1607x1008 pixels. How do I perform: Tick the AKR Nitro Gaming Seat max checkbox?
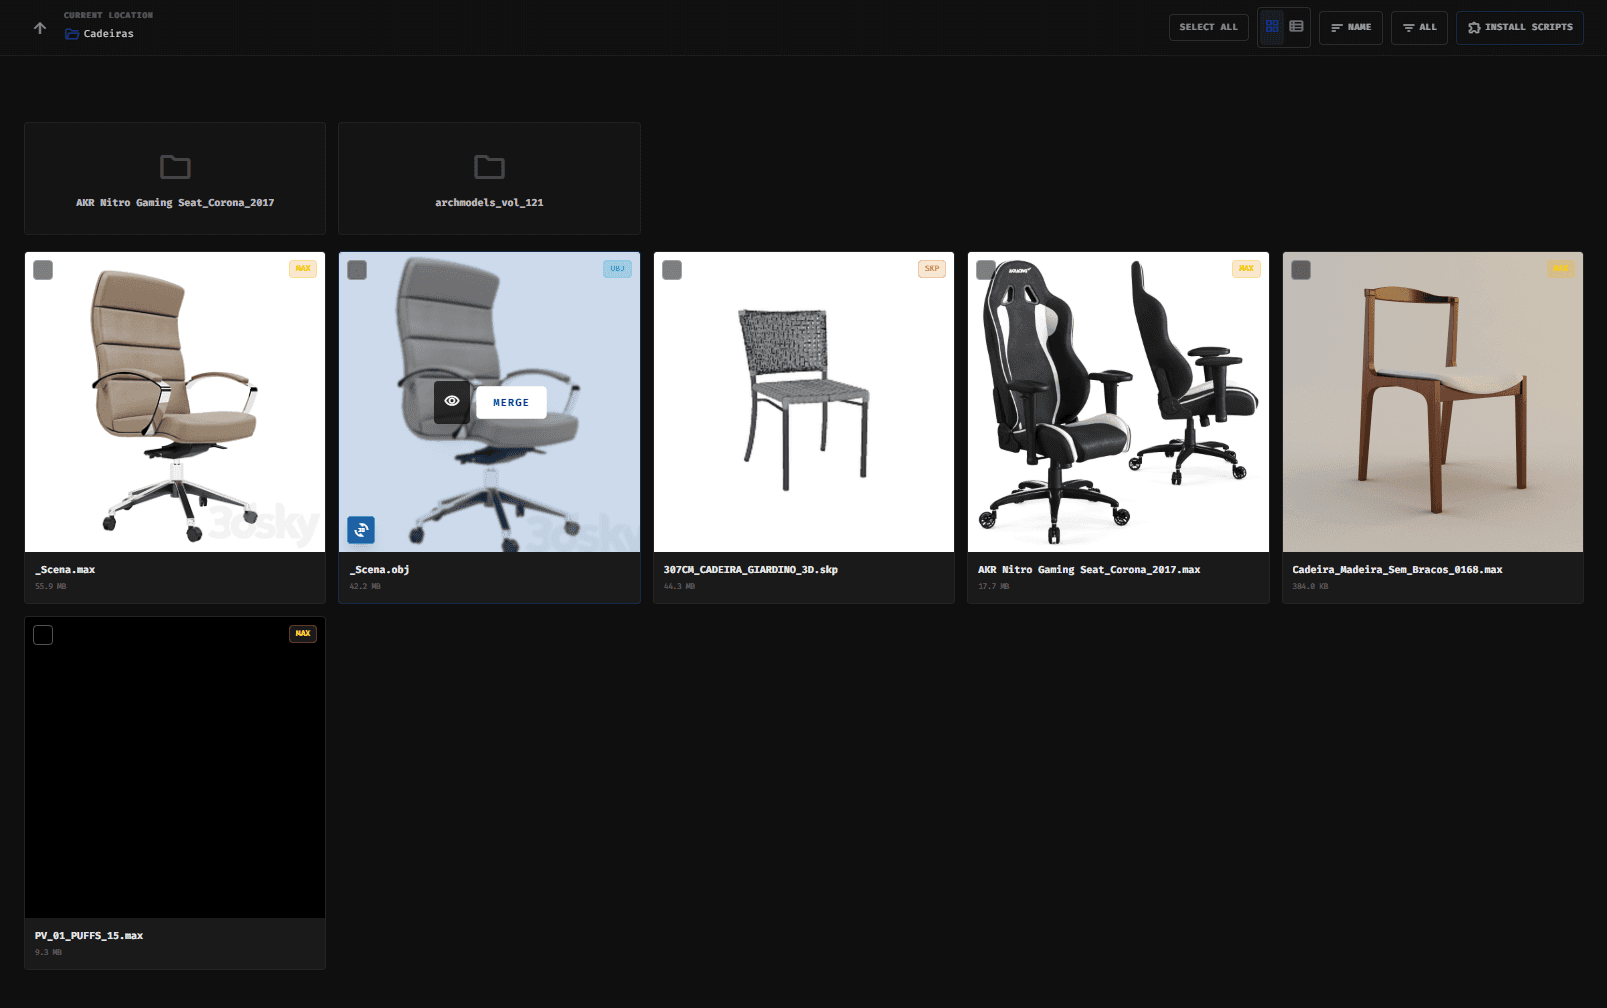tap(986, 270)
